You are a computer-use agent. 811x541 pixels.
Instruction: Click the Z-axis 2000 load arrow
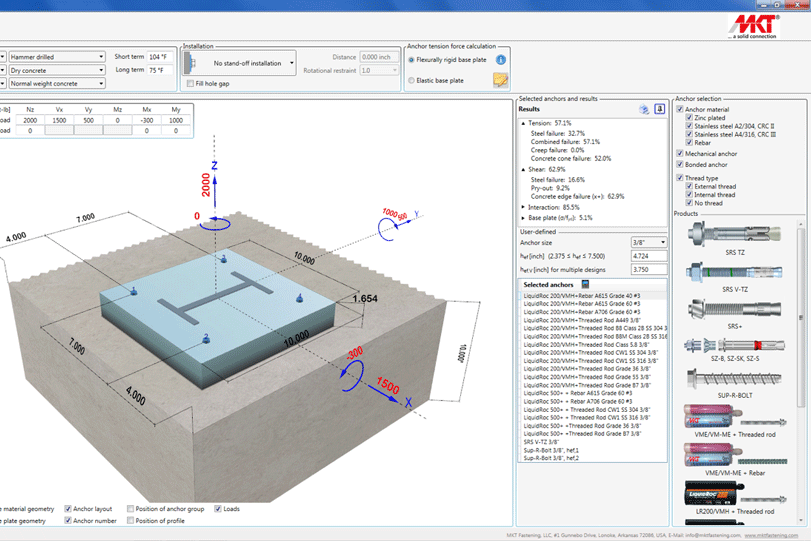[215, 189]
